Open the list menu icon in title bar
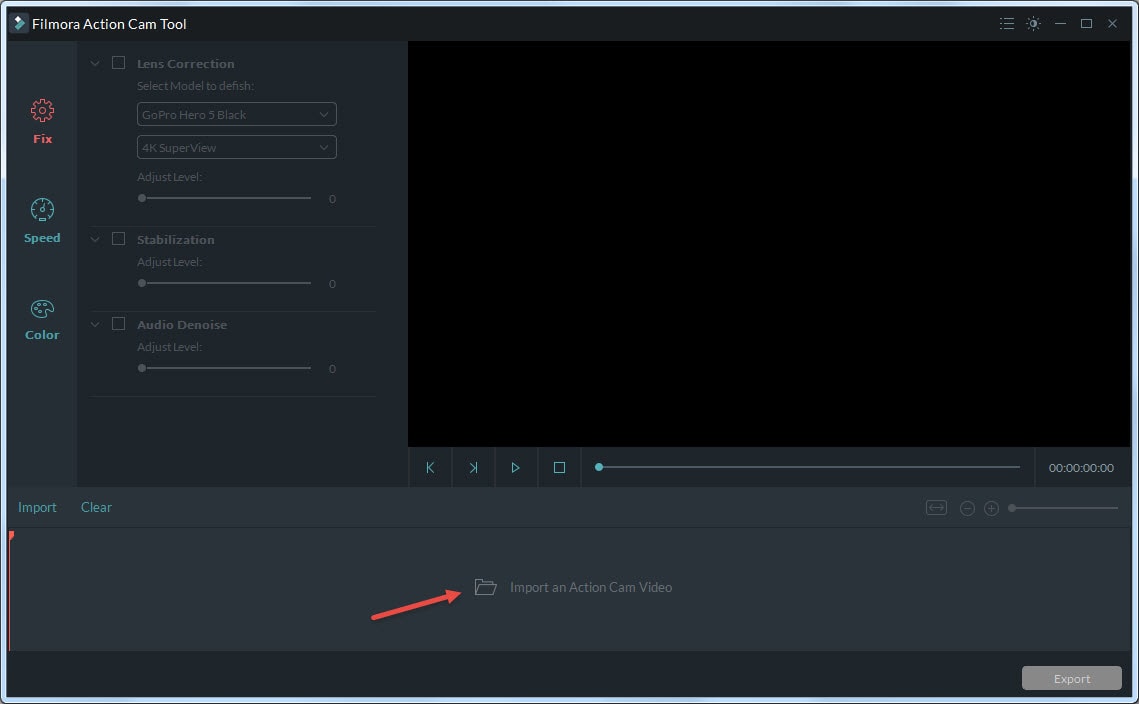 1007,23
